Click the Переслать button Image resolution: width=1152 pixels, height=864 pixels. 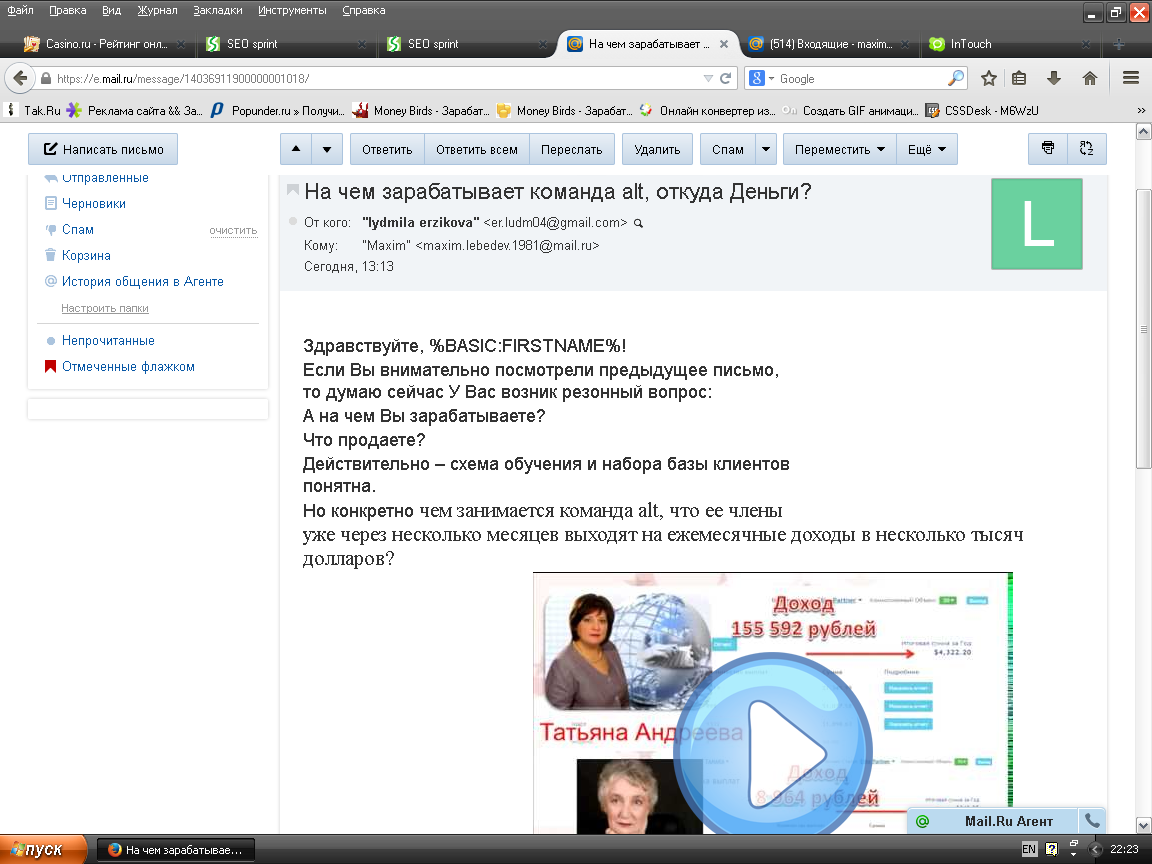572,149
